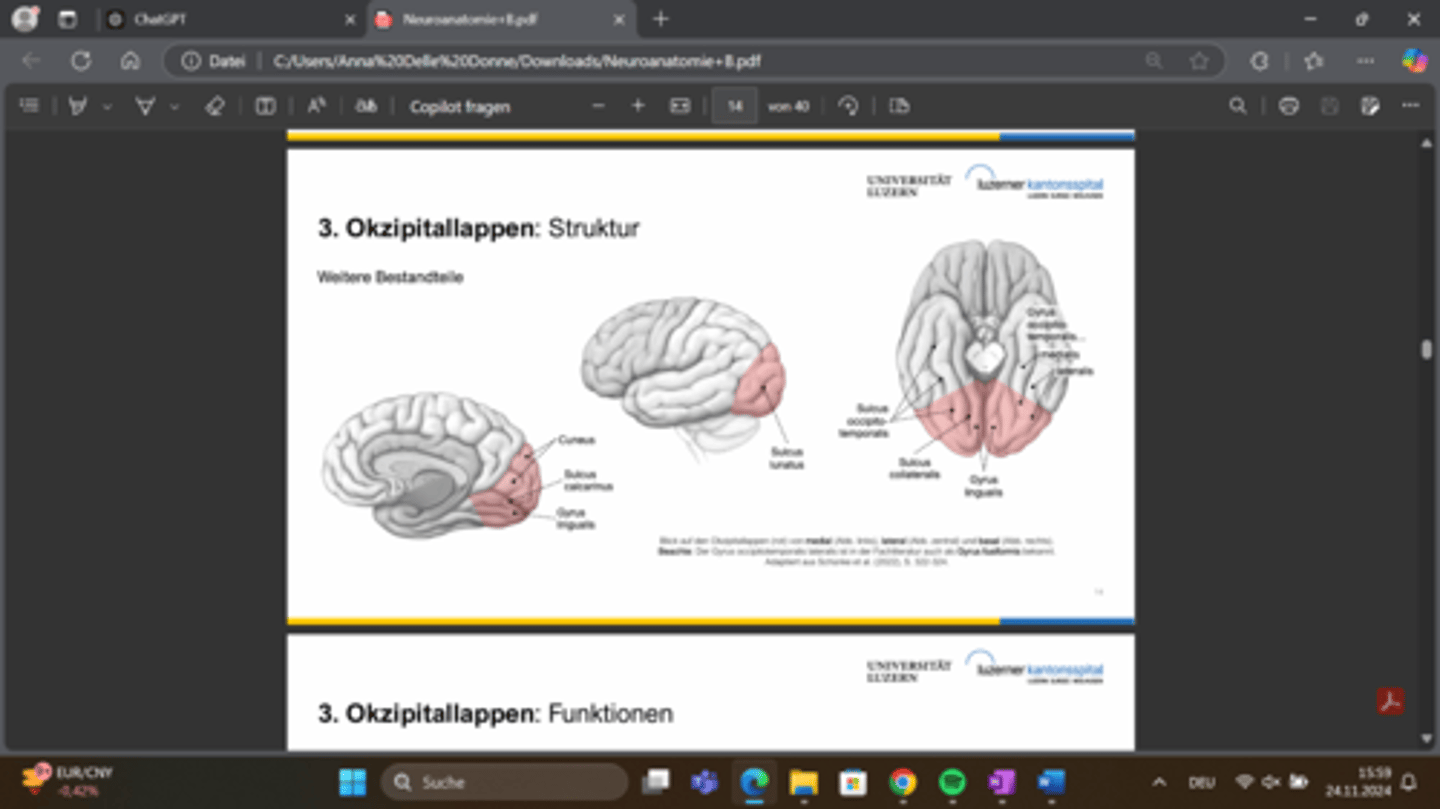1440x809 pixels.
Task: Select the draw pen tool
Action: point(145,106)
